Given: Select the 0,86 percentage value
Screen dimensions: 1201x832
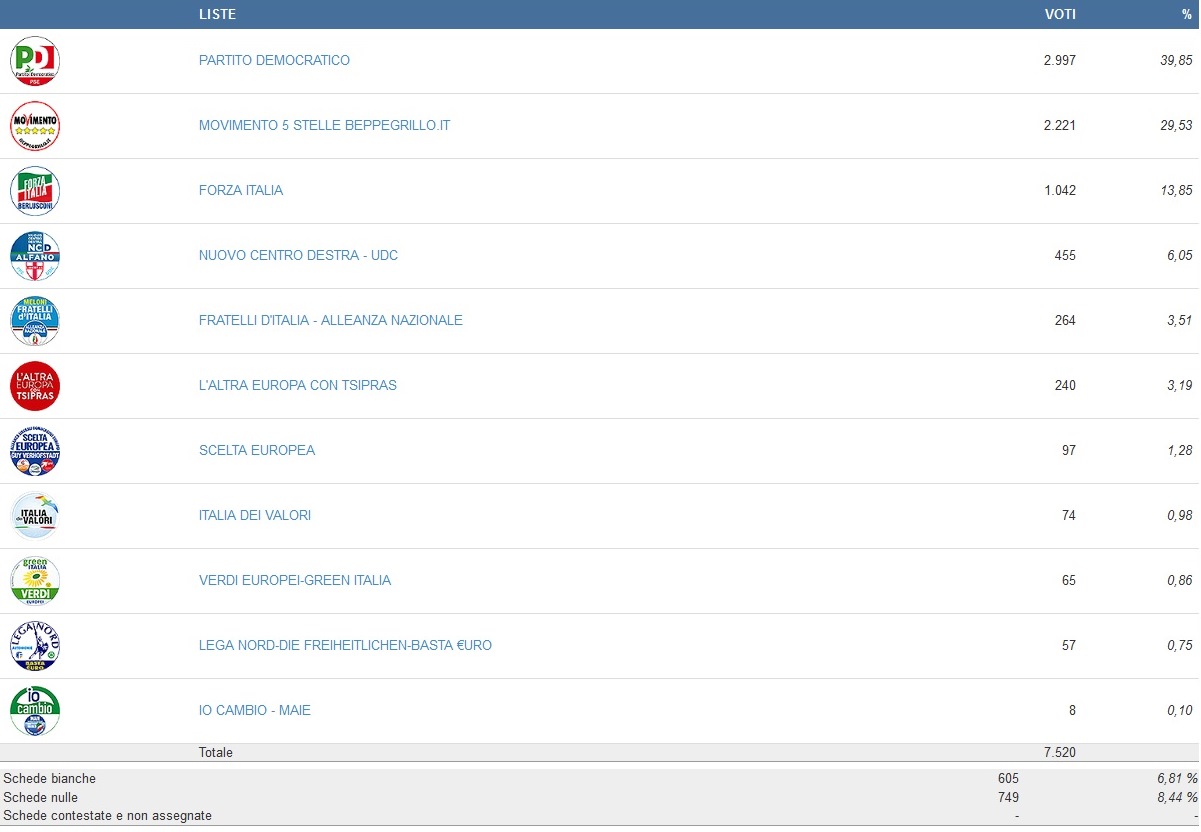Looking at the screenshot, I should click(1180, 580).
